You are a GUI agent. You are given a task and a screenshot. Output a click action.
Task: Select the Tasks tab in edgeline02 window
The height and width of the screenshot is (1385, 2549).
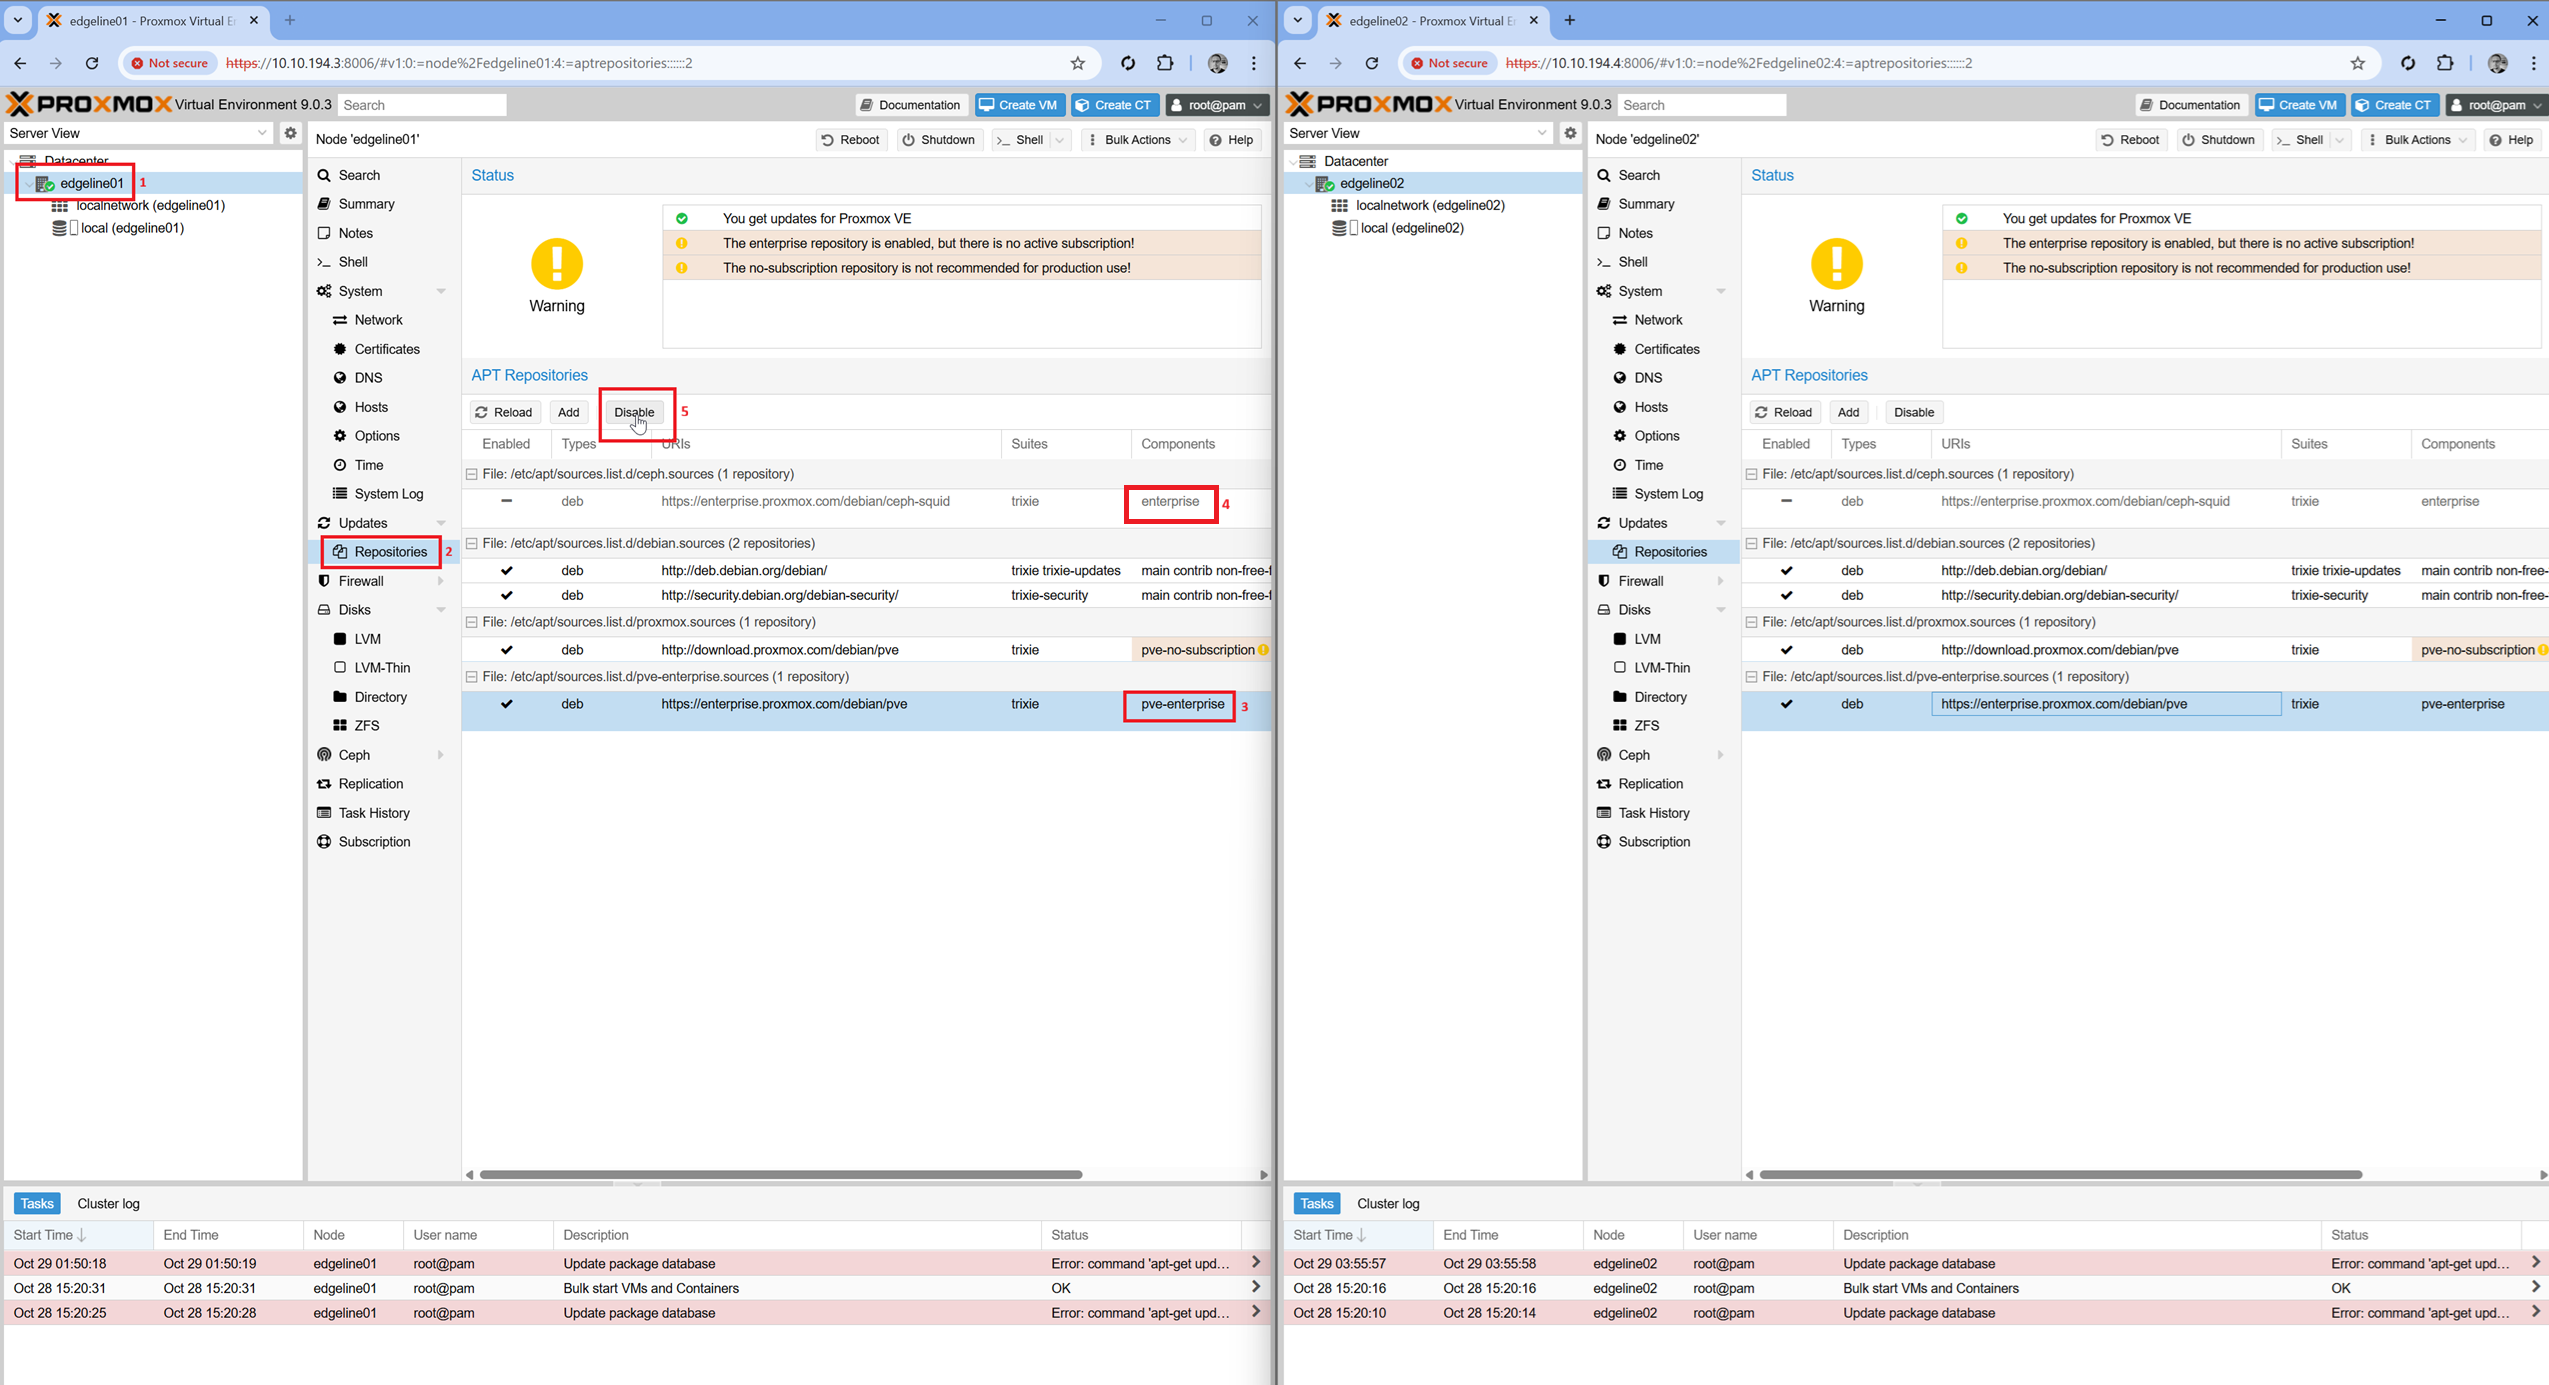coord(1316,1204)
